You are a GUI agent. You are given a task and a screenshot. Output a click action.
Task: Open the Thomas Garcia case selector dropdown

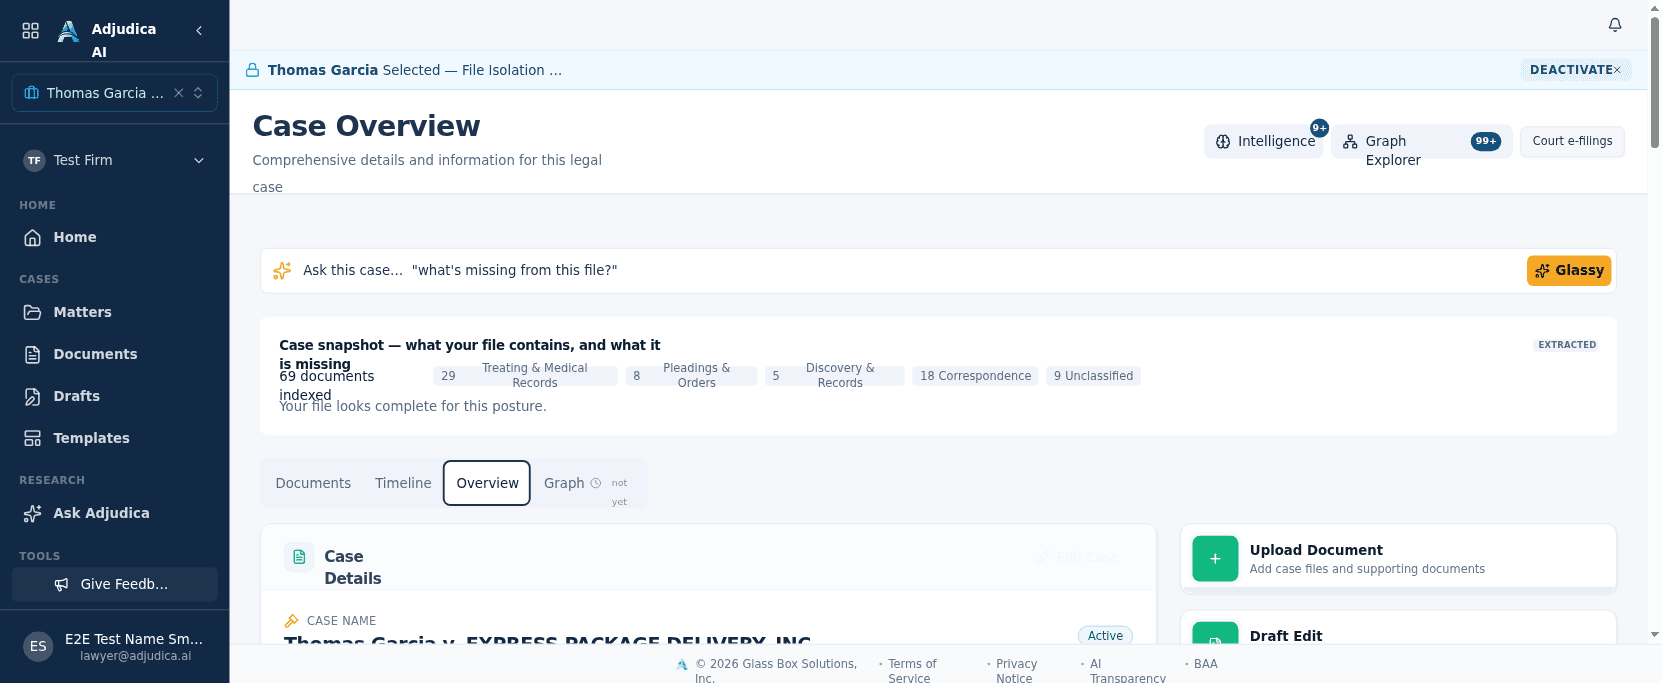coord(198,93)
